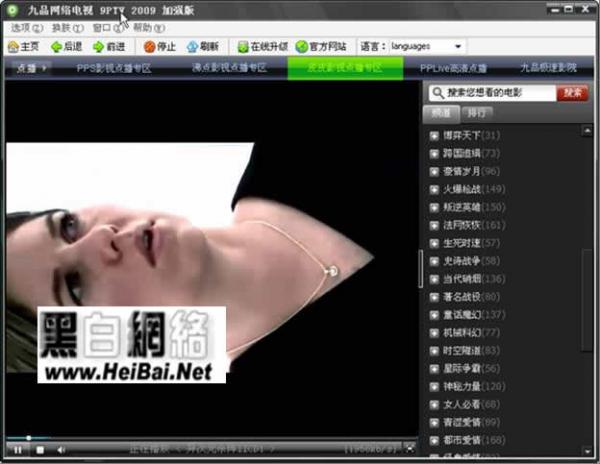Open the 帮助 help menu
This screenshot has width=600, height=464.
click(x=149, y=28)
